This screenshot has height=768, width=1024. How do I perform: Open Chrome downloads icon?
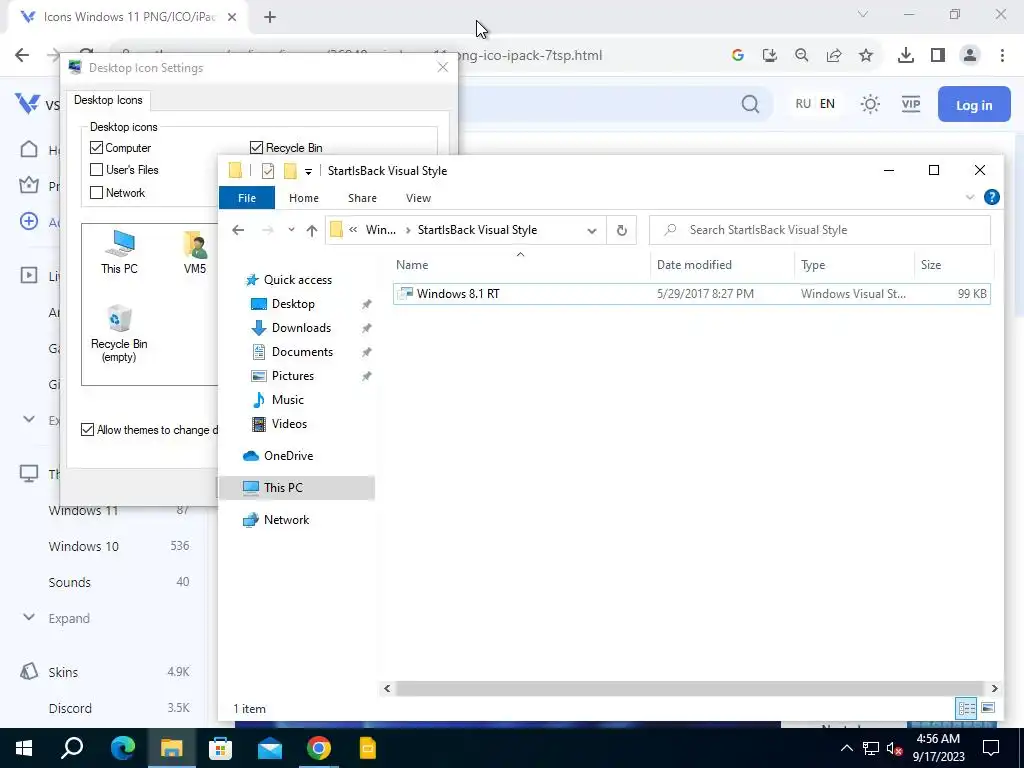point(906,56)
